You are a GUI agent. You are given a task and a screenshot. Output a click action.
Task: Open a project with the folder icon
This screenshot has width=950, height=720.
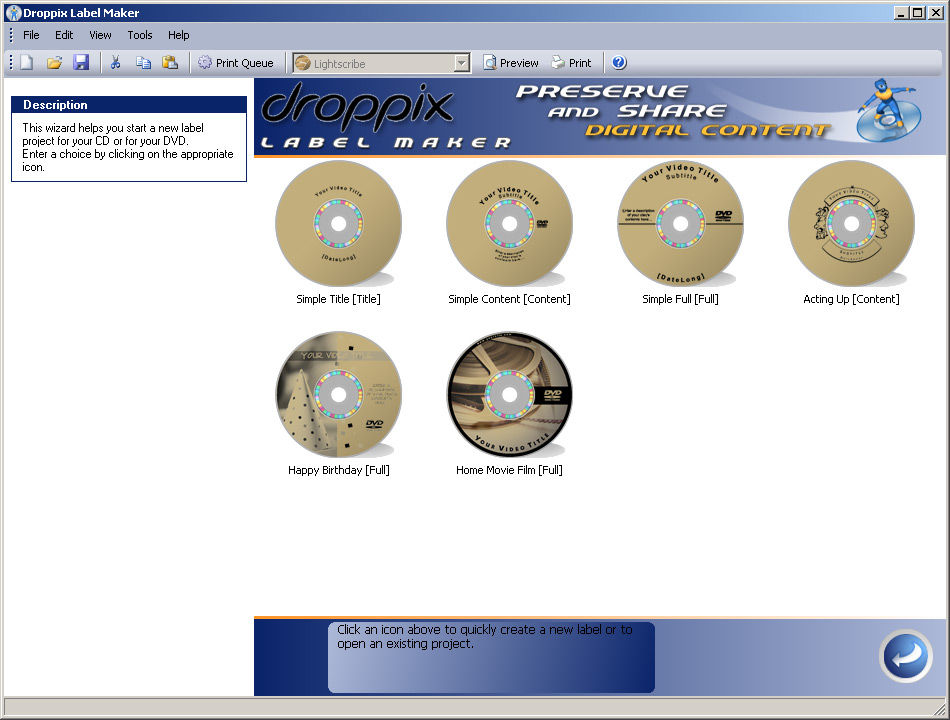point(55,62)
